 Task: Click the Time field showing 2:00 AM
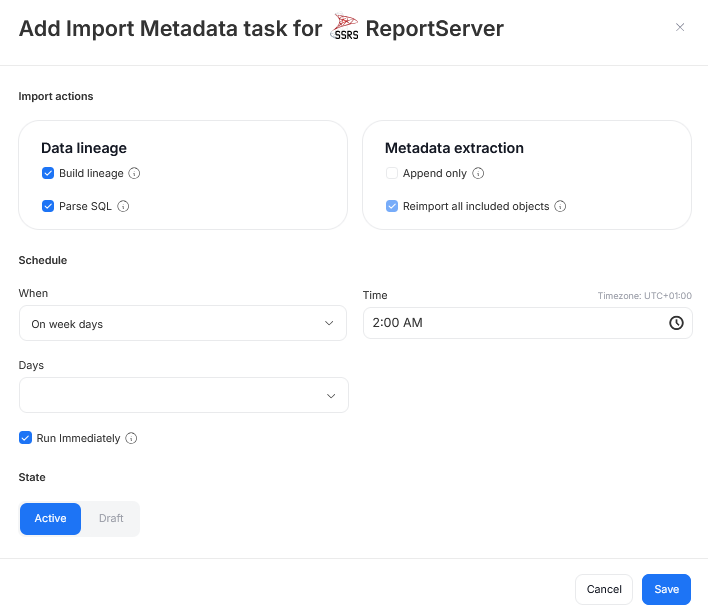[510, 323]
